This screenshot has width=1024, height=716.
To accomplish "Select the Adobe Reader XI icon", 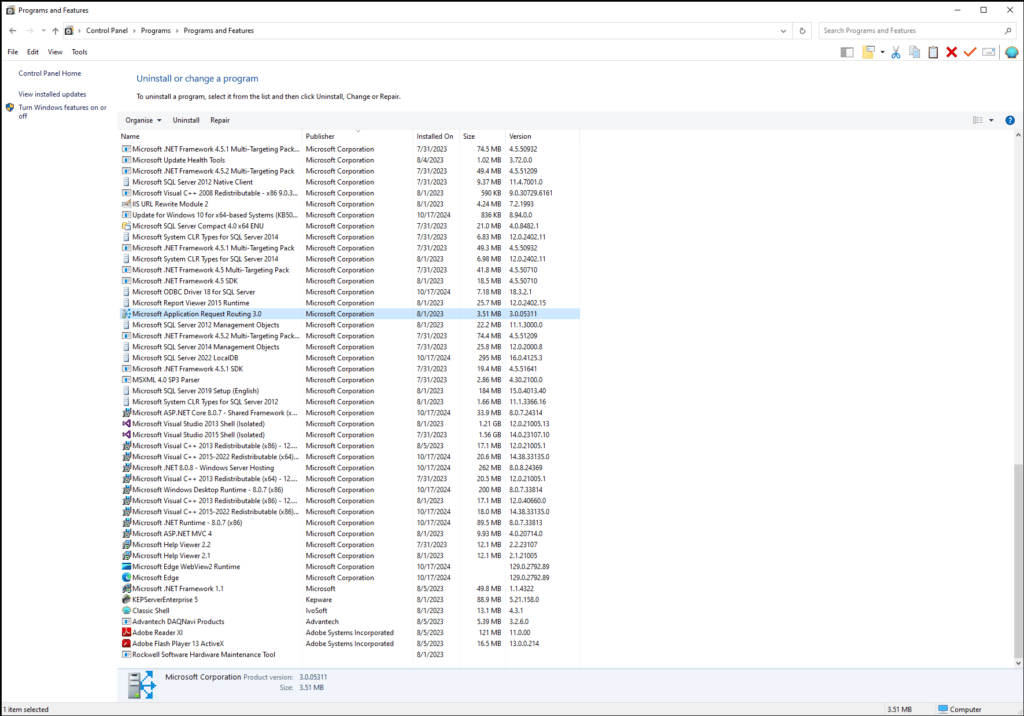I will click(x=127, y=632).
